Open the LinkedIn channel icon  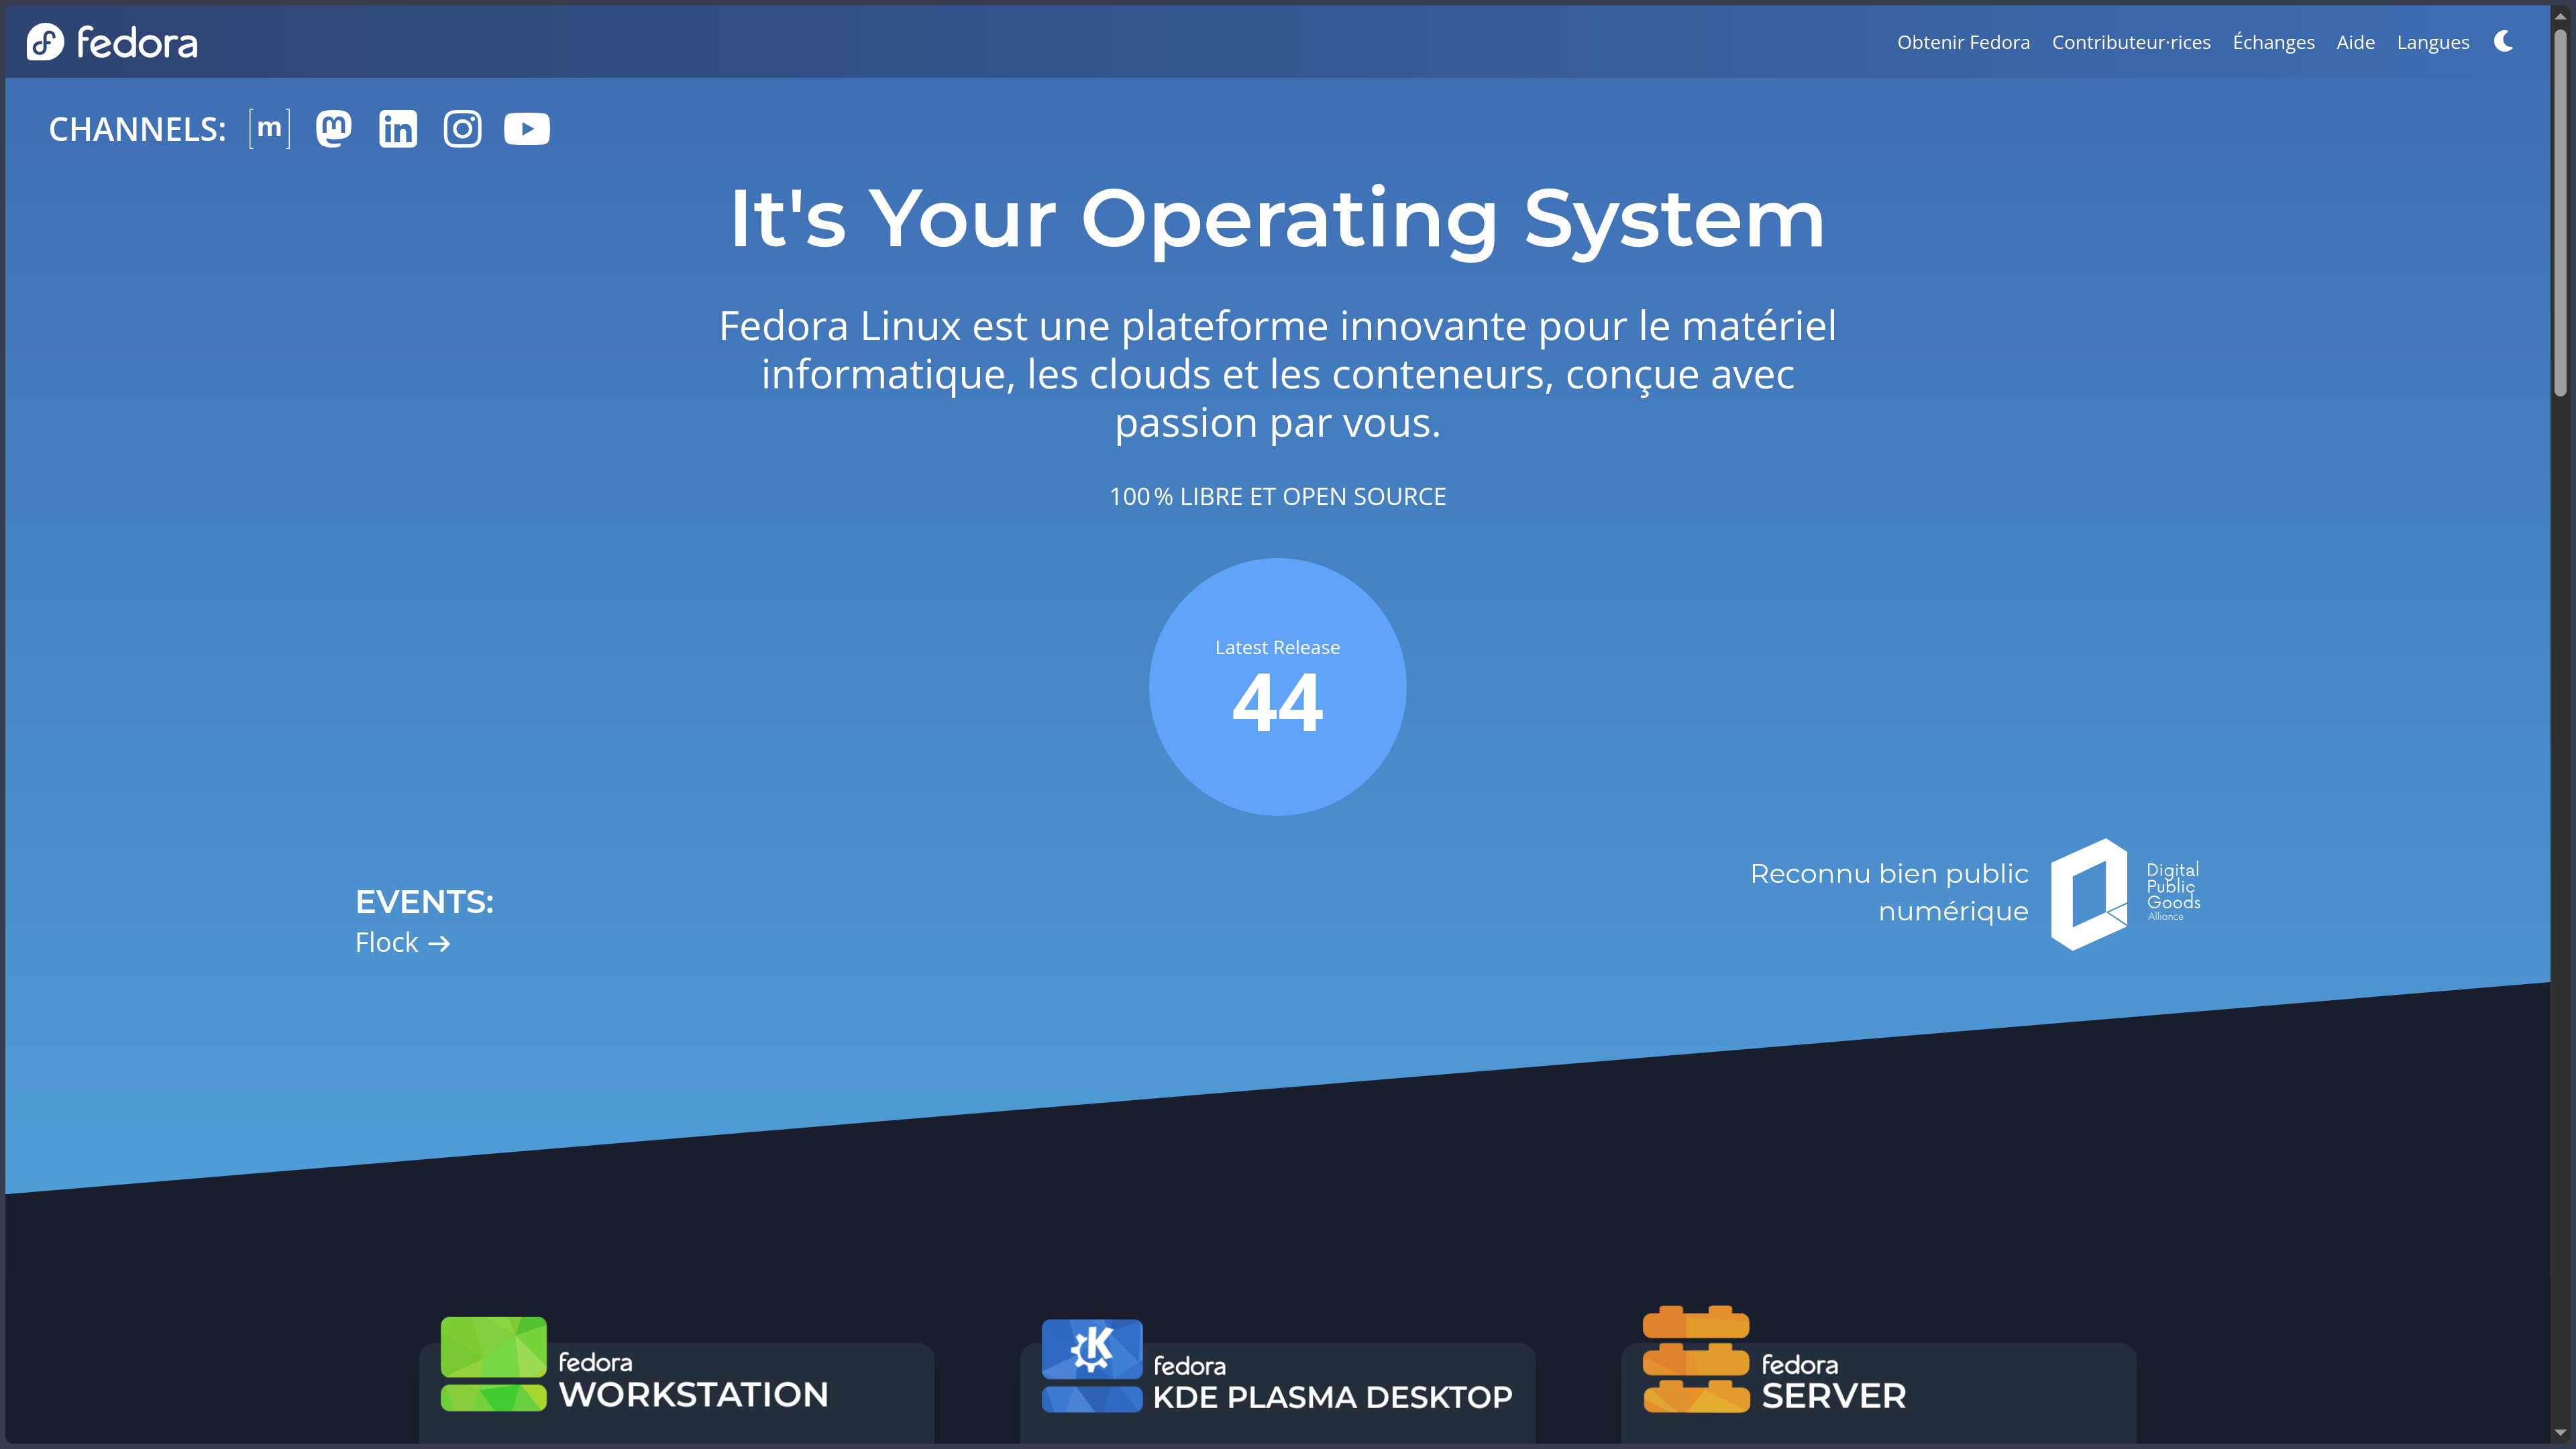pyautogui.click(x=398, y=129)
